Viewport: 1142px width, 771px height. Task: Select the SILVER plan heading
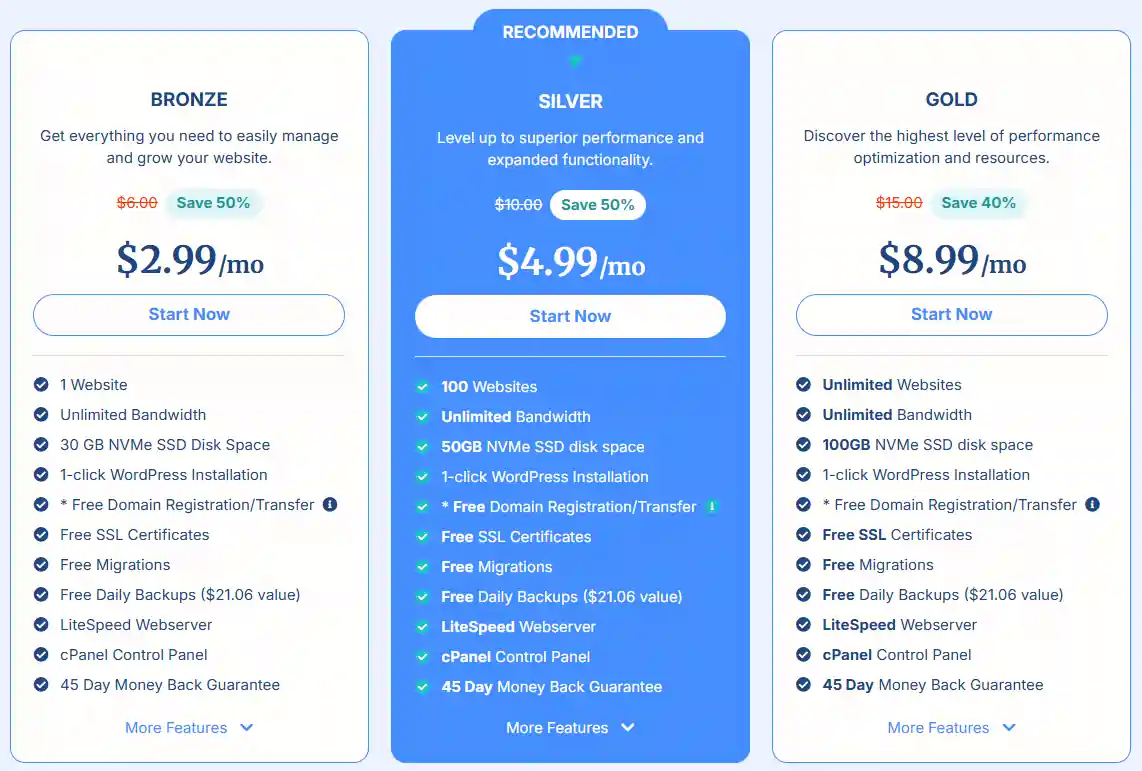pos(570,101)
